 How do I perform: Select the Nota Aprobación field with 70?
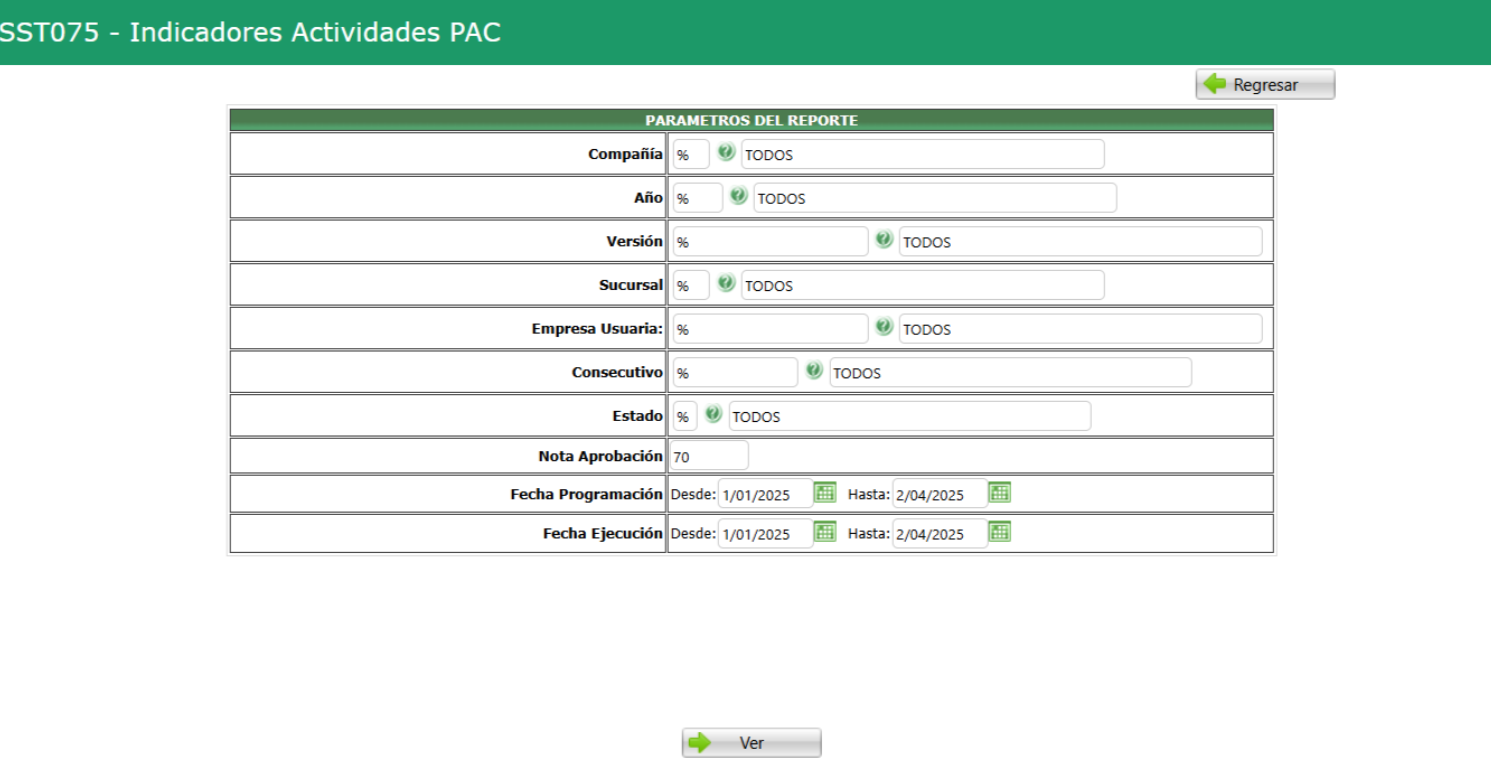pos(709,456)
